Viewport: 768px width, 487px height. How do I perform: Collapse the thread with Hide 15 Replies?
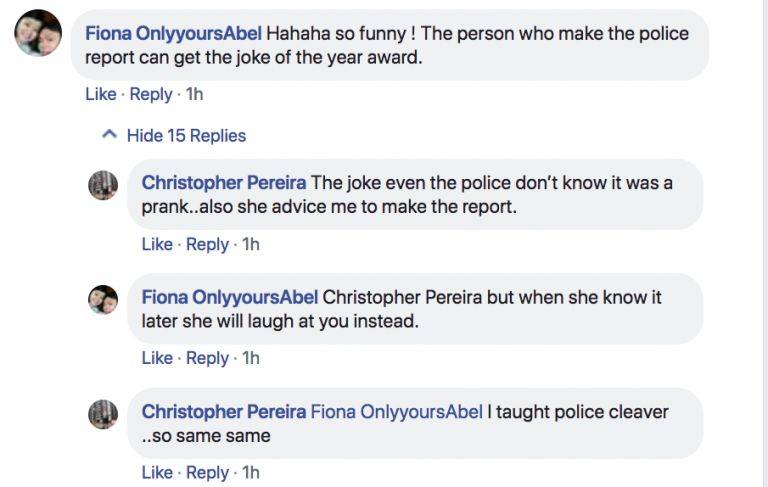point(185,135)
